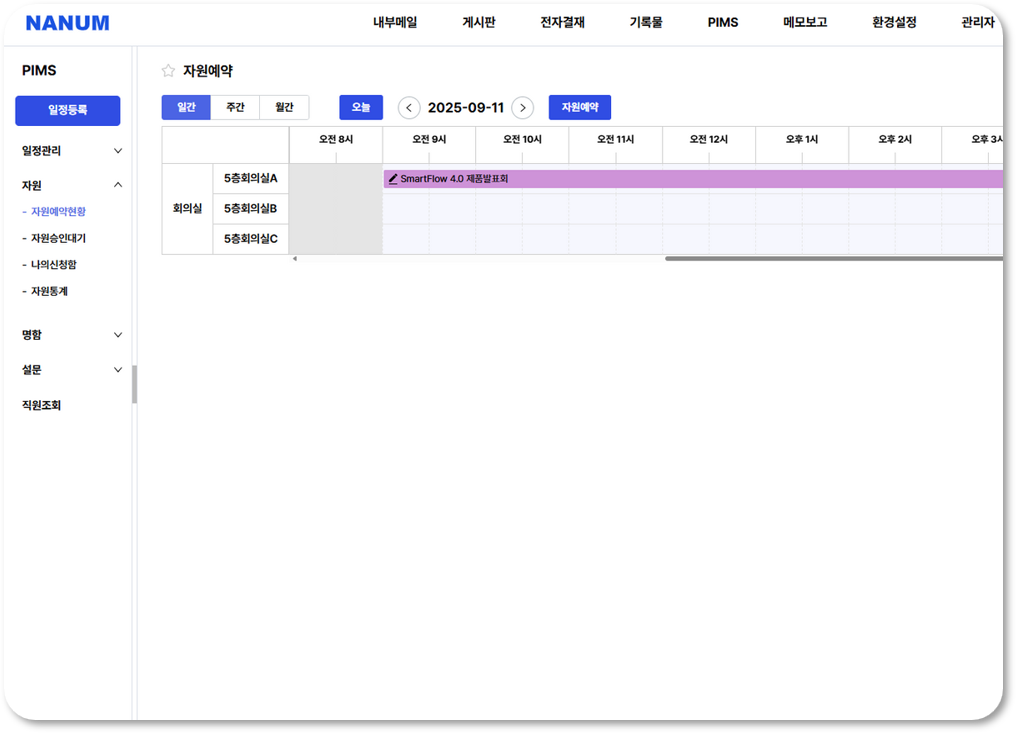
Task: Switch to 일간 daily view
Action: click(x=186, y=108)
